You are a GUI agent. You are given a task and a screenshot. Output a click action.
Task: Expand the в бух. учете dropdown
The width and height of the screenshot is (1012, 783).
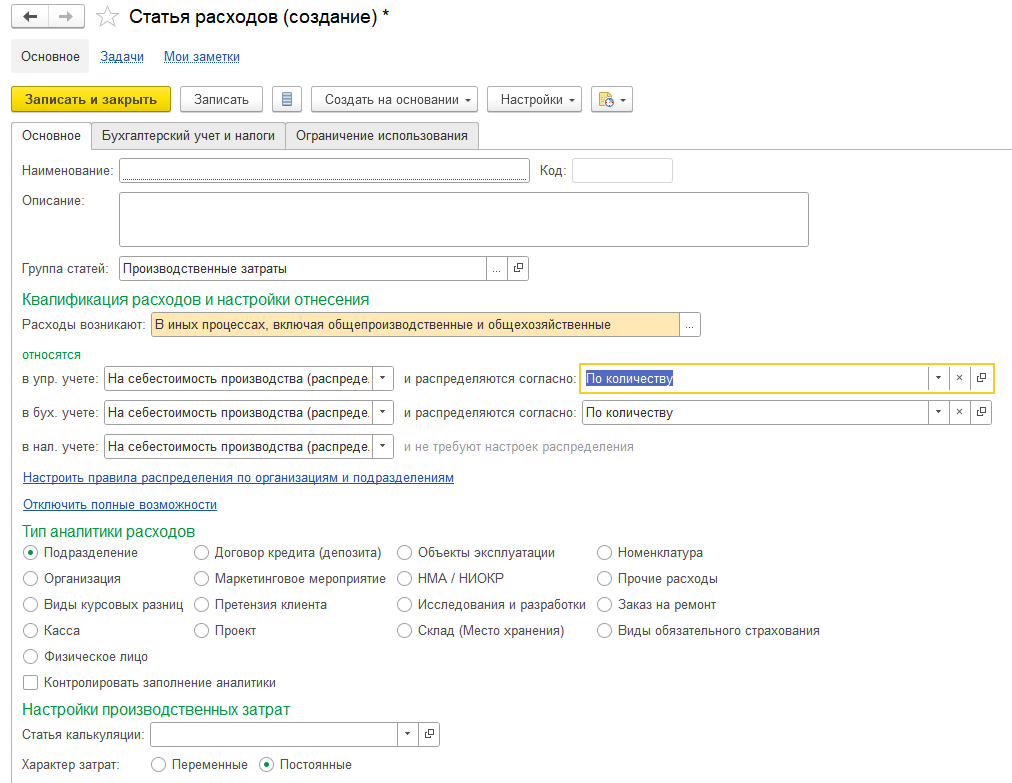click(383, 413)
